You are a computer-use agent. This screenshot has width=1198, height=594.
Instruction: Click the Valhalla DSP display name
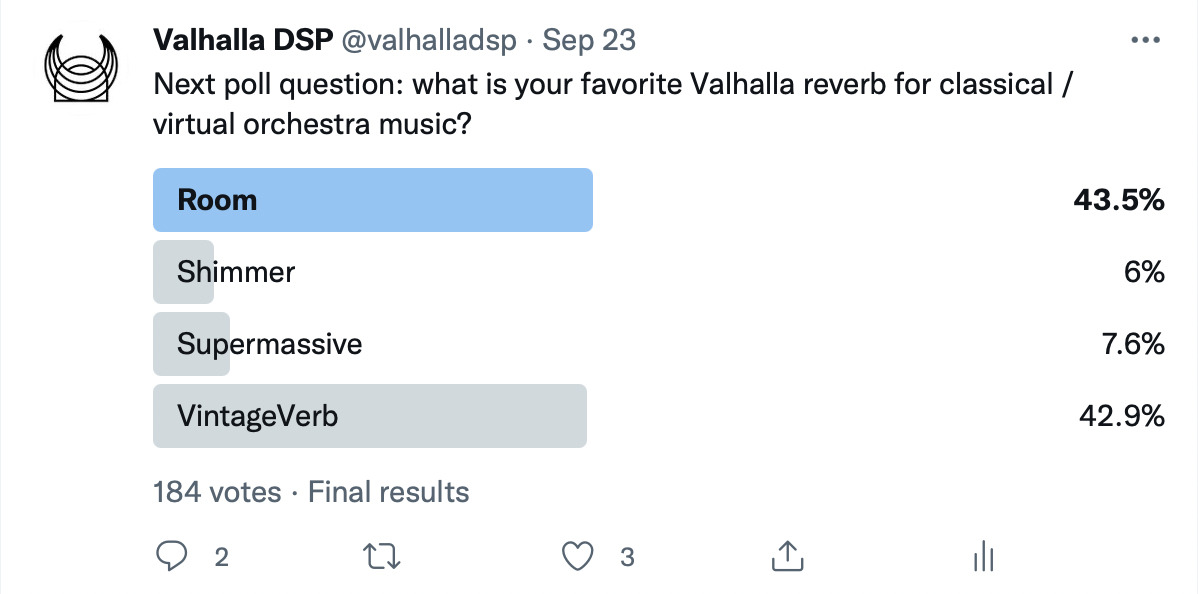point(244,40)
